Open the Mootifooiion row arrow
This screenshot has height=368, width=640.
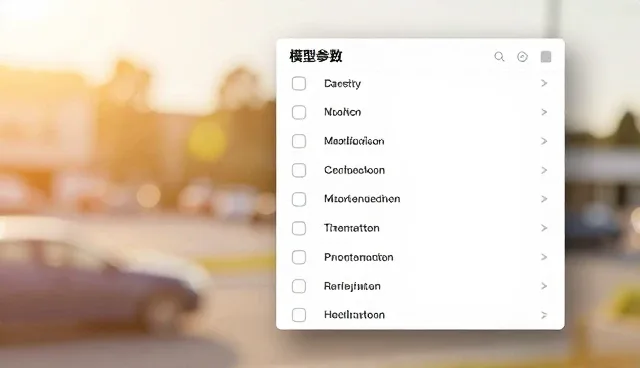coord(544,141)
